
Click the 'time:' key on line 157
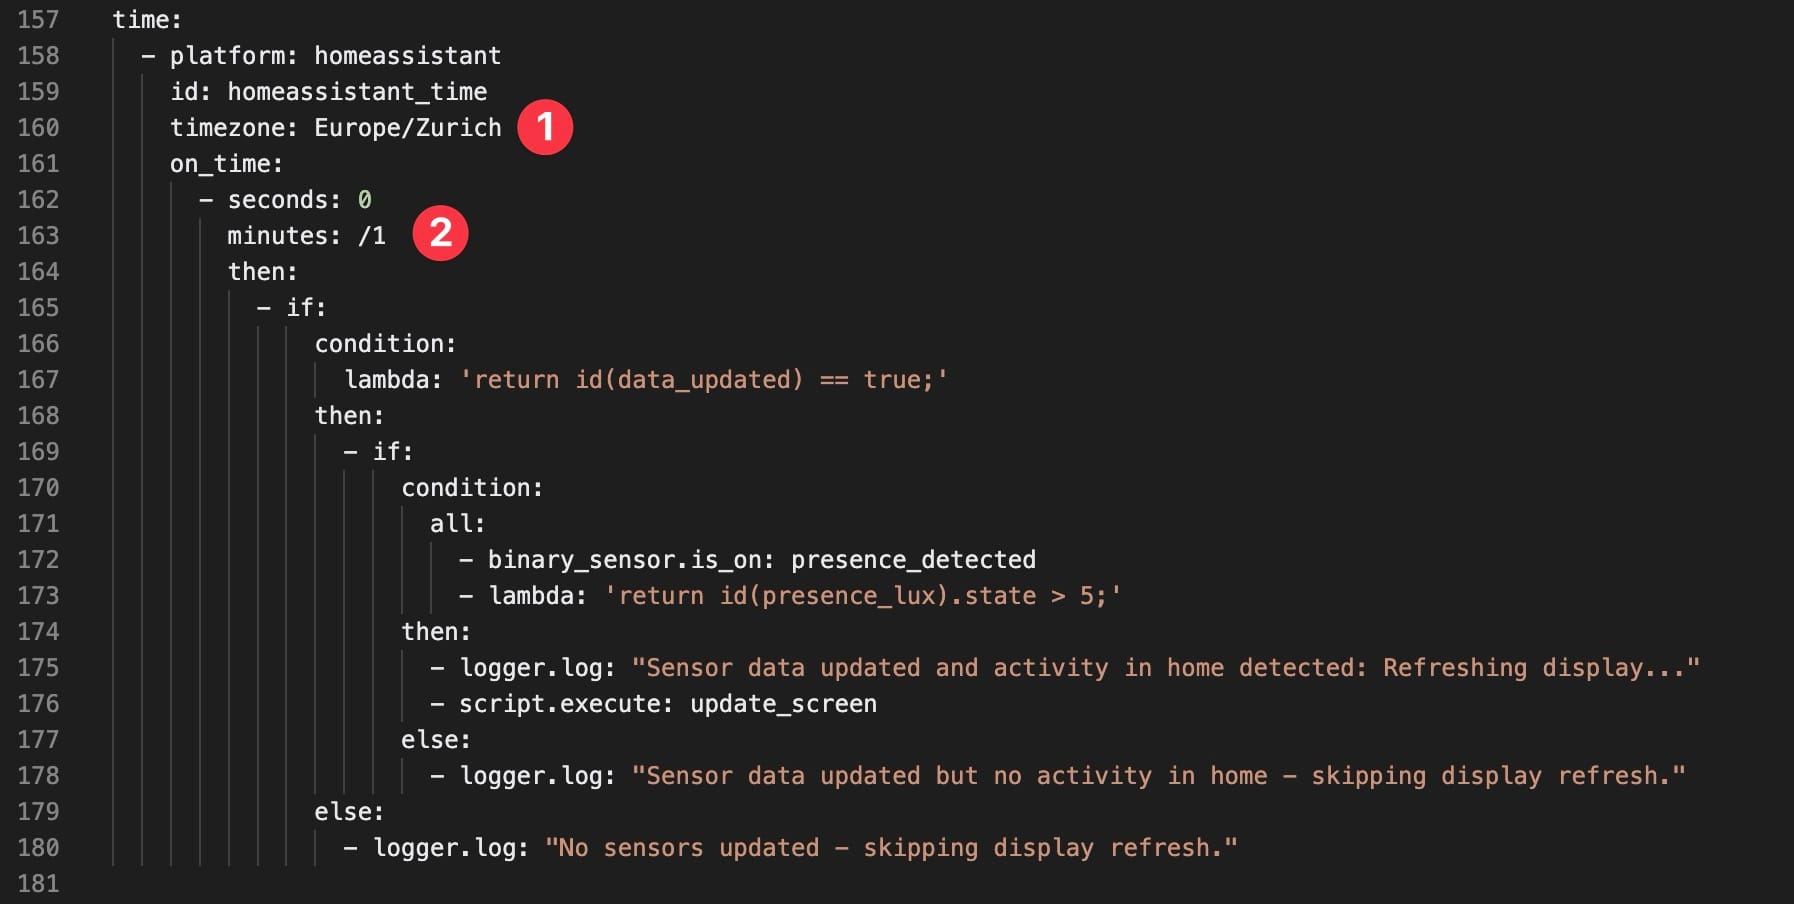(147, 20)
